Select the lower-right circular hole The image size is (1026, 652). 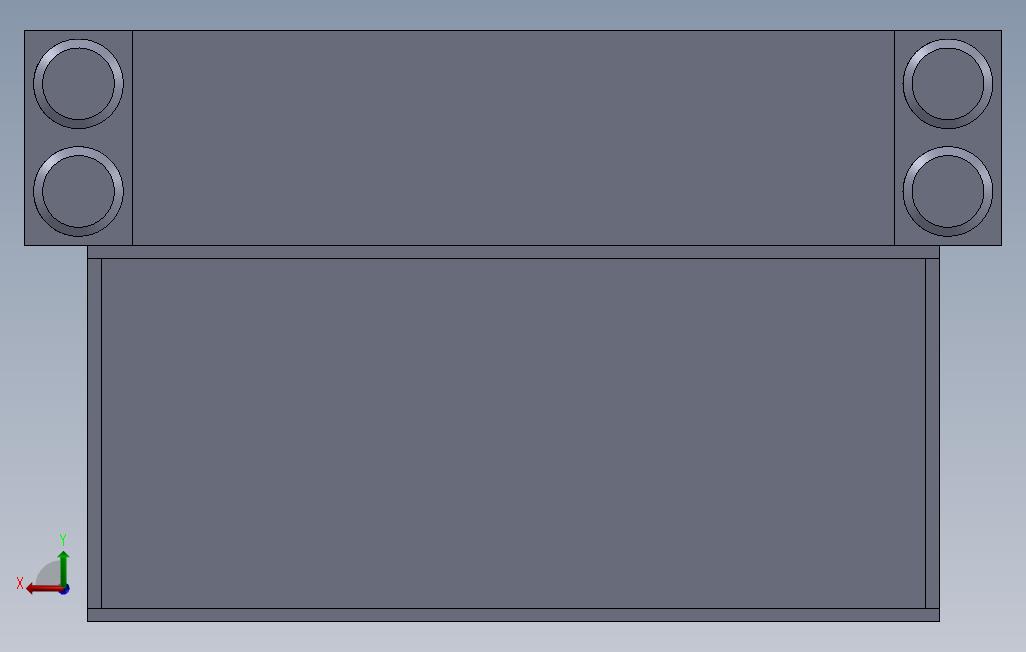[x=947, y=191]
